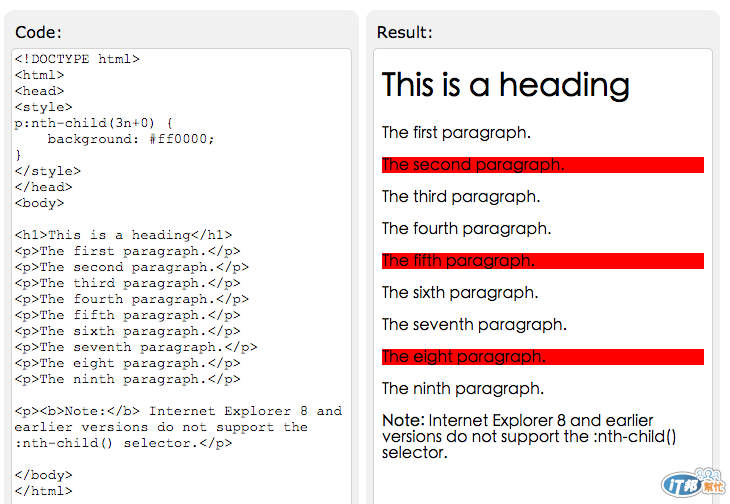Image resolution: width=730 pixels, height=504 pixels.
Task: Click 'The first paragraph.' in result
Action: pyautogui.click(x=456, y=133)
